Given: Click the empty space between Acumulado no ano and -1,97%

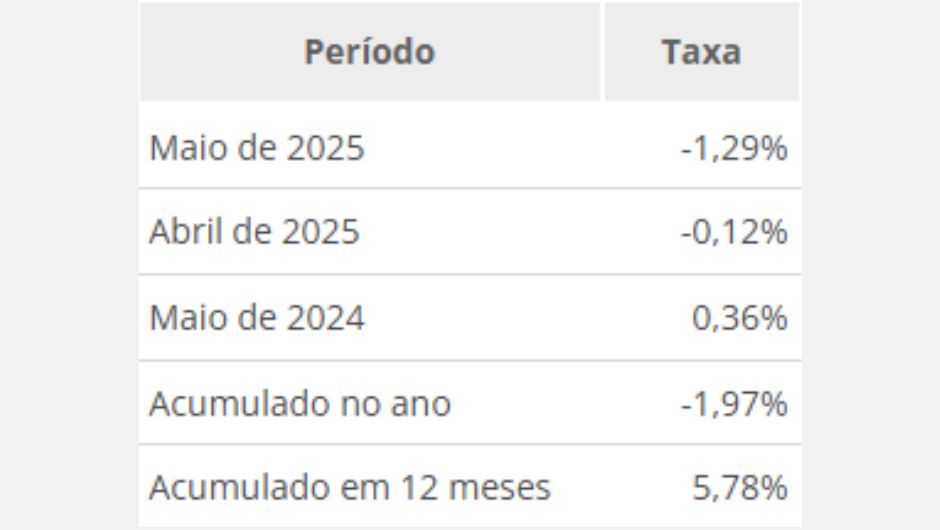Looking at the screenshot, I should 565,403.
